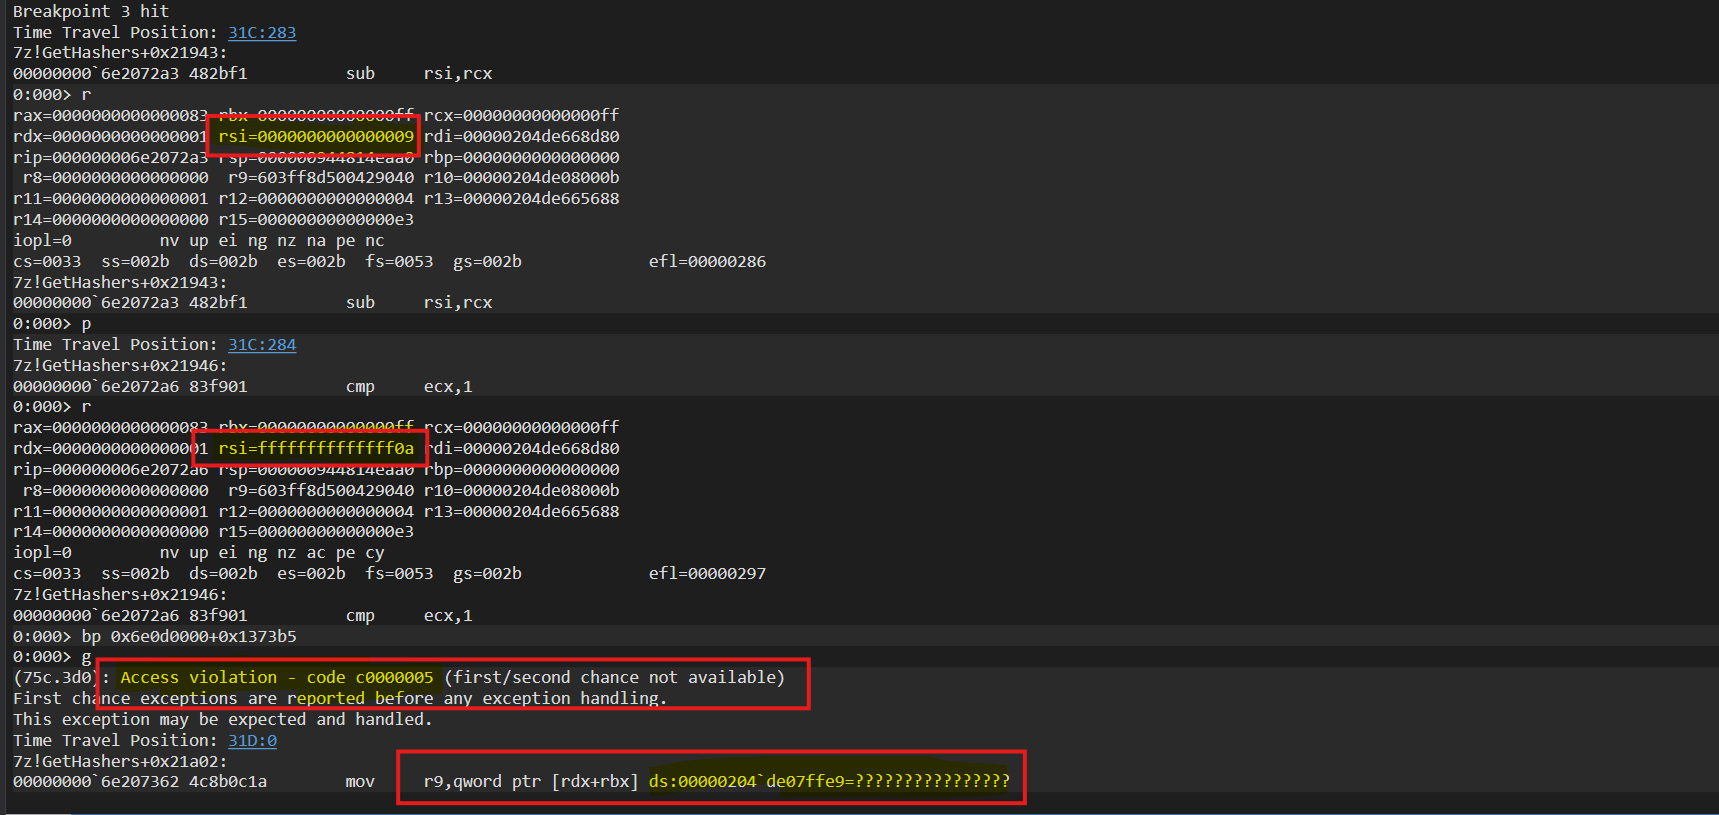Click the efl=00000286 flags value
This screenshot has width=1719, height=815.
[707, 261]
